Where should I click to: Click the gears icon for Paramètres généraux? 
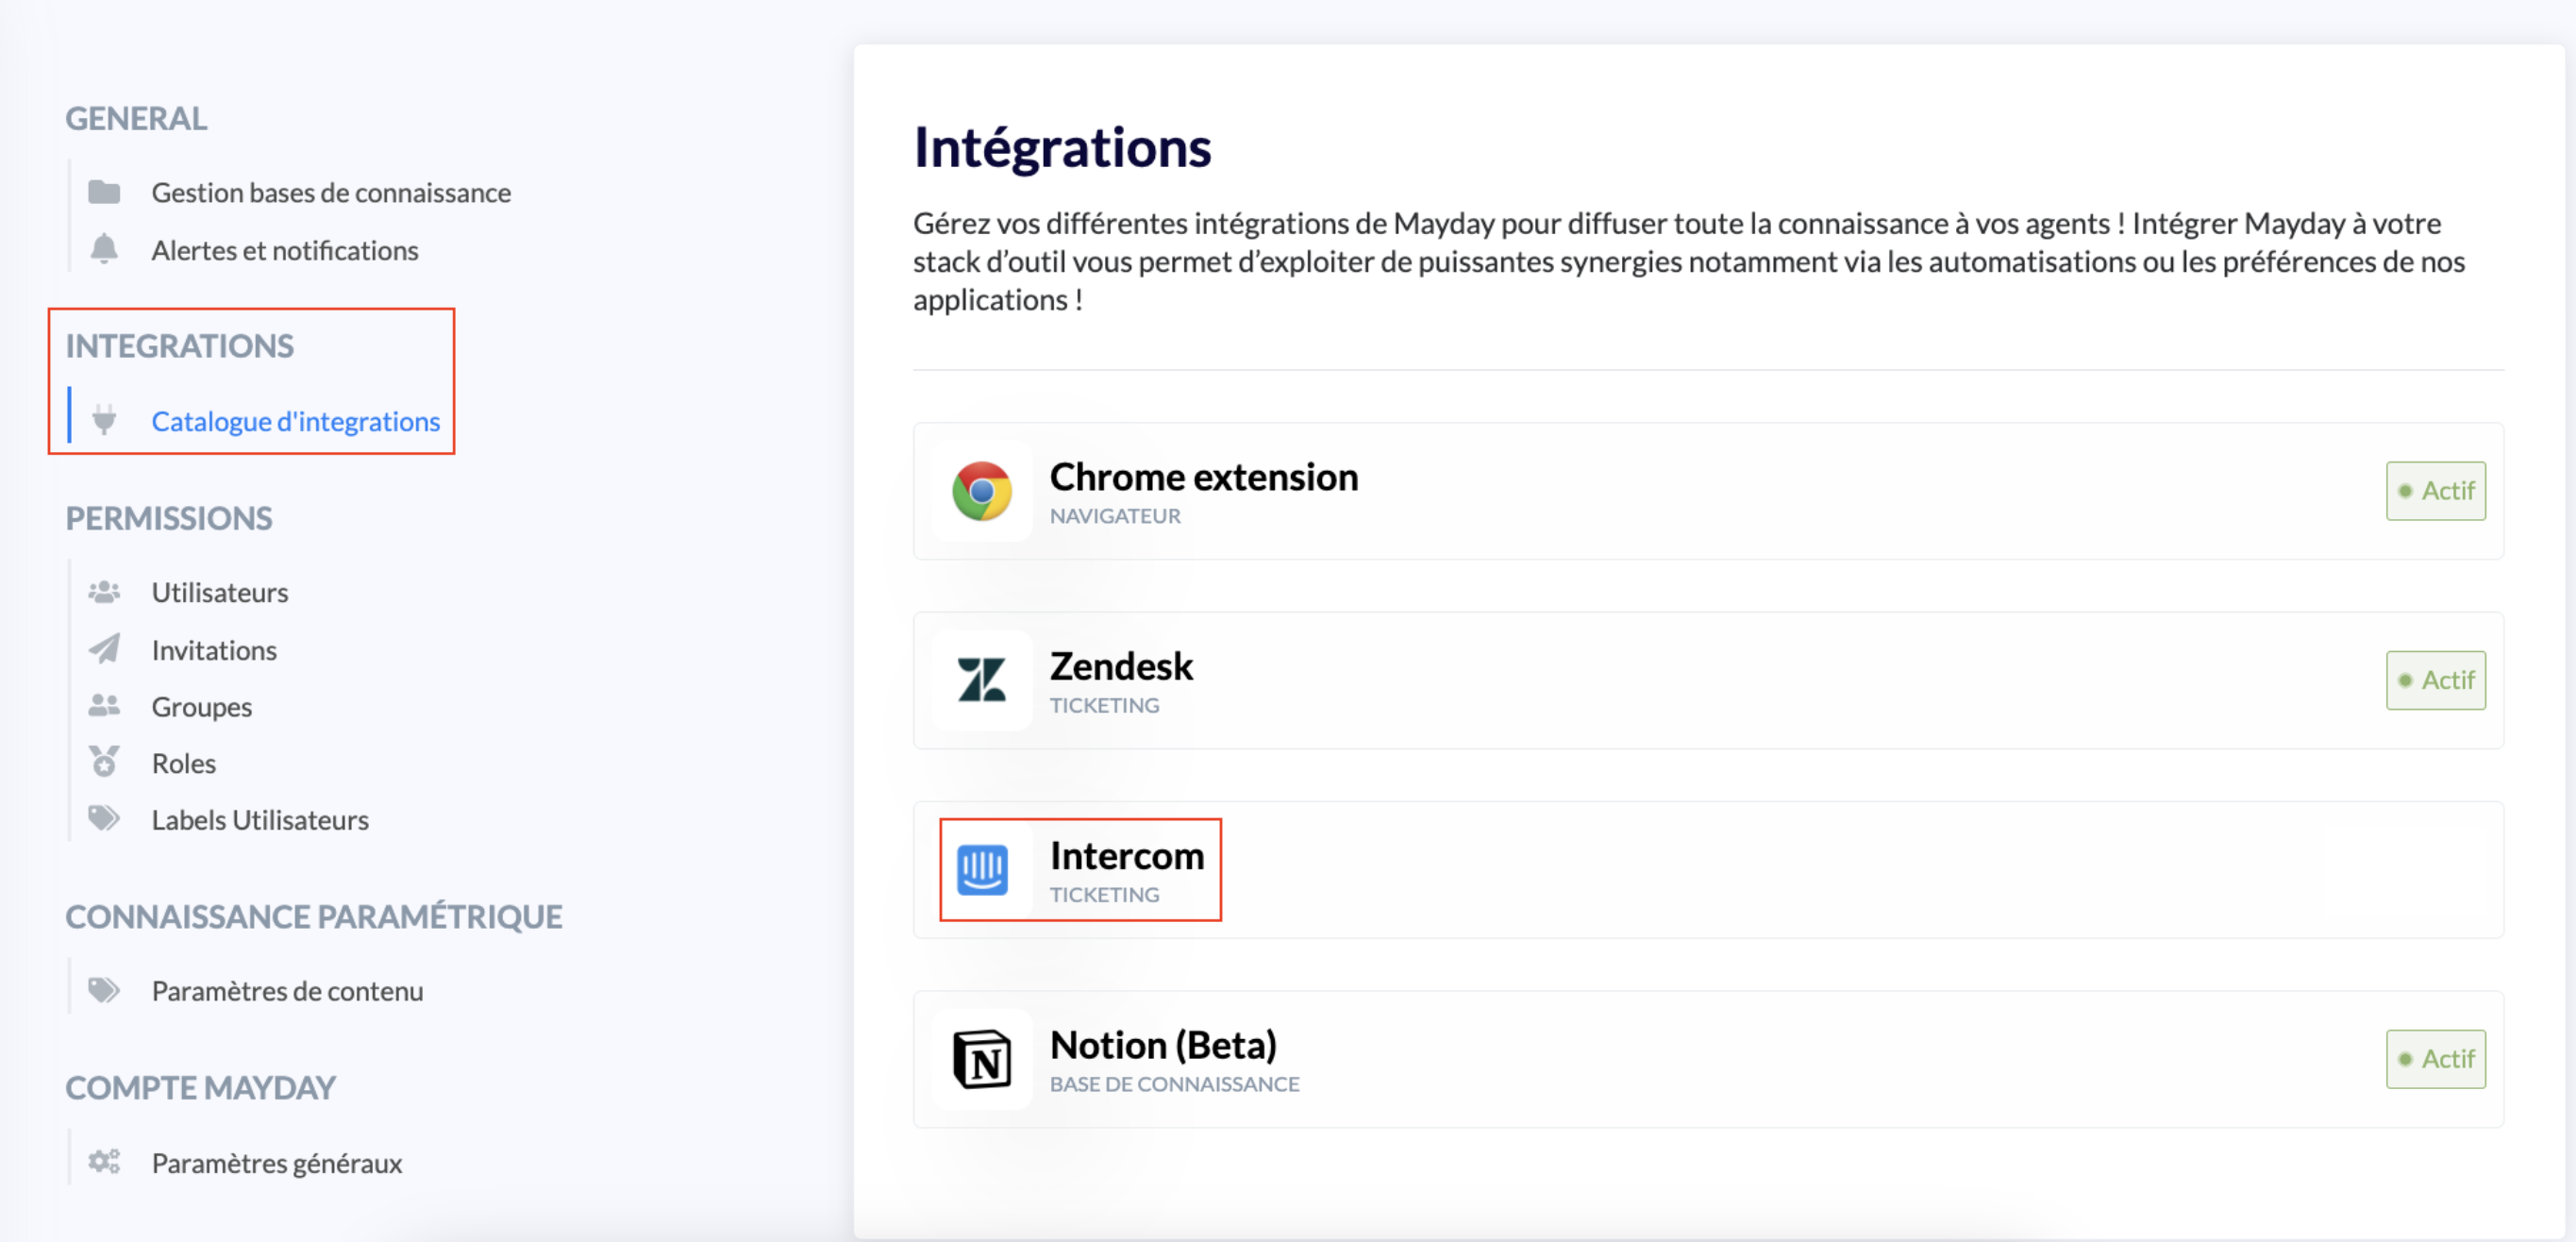104,1162
